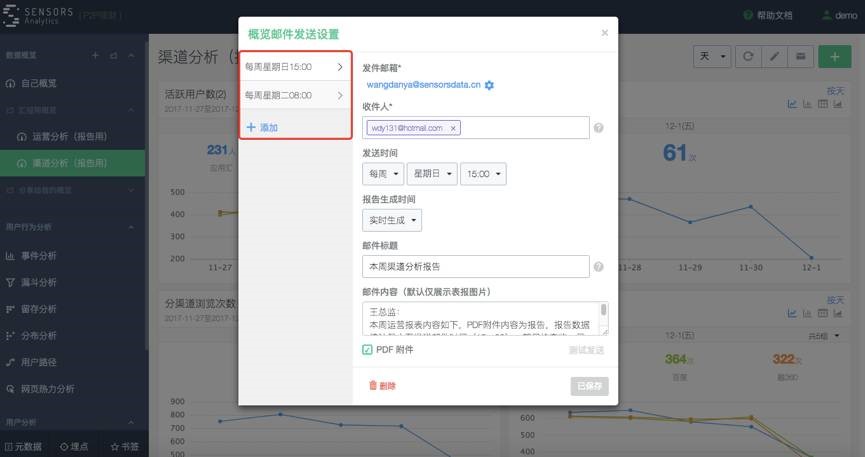Click the help icon beside recipient field

pos(598,128)
